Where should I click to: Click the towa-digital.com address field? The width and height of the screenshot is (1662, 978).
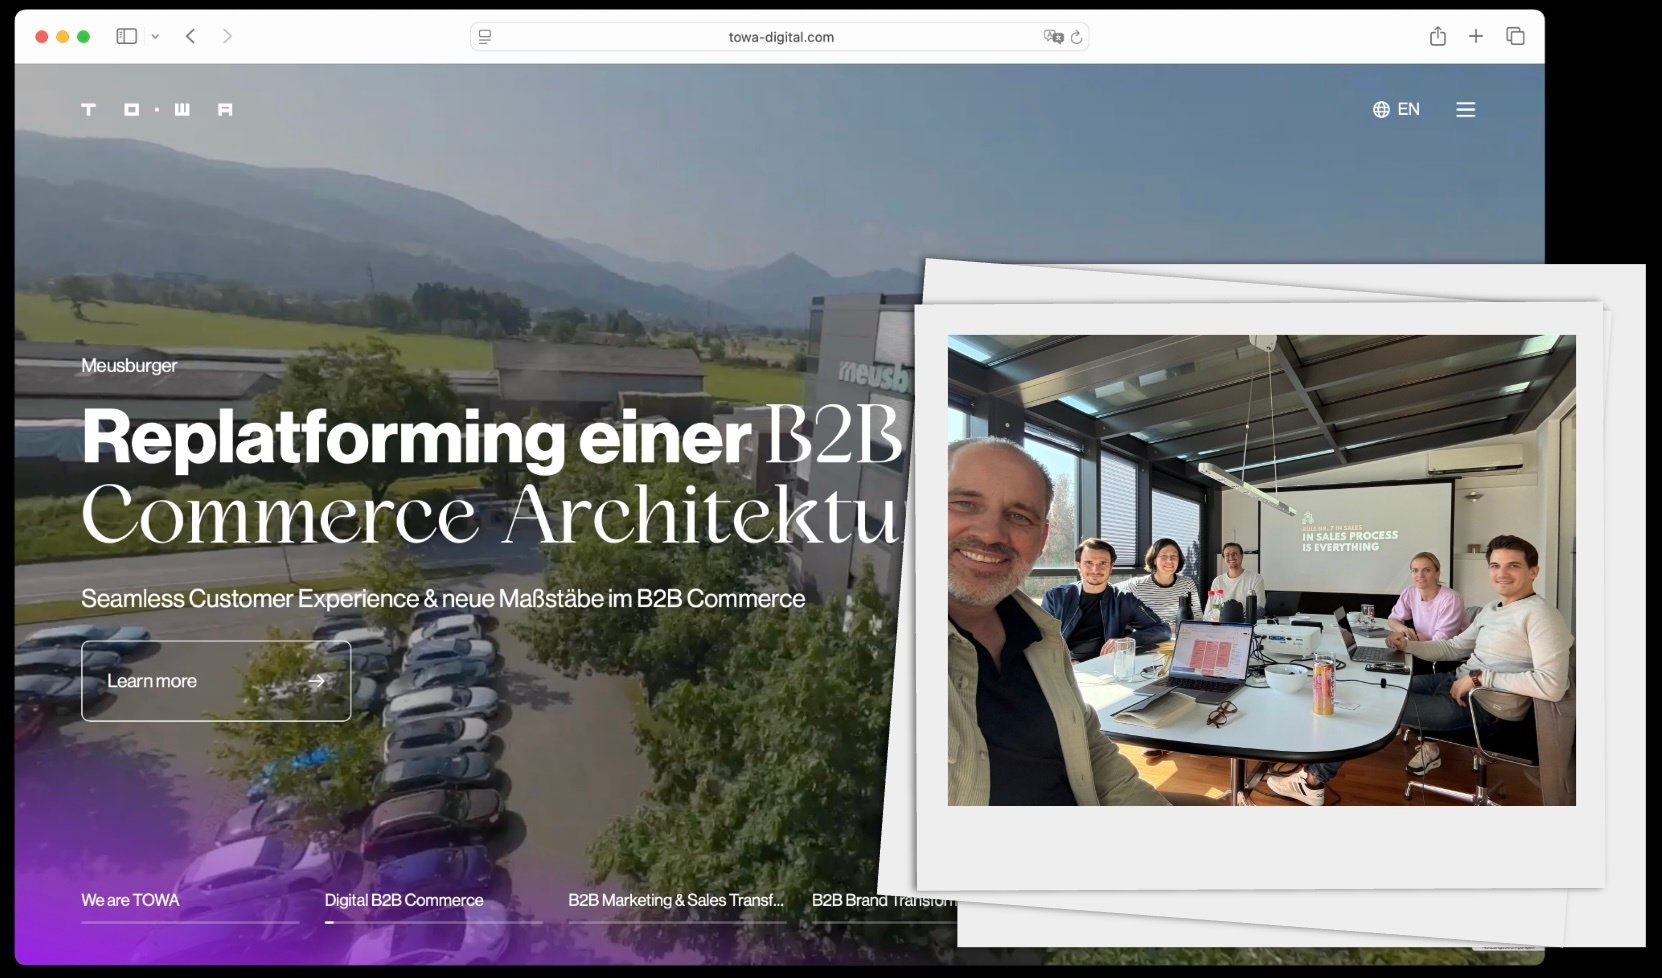coord(780,37)
